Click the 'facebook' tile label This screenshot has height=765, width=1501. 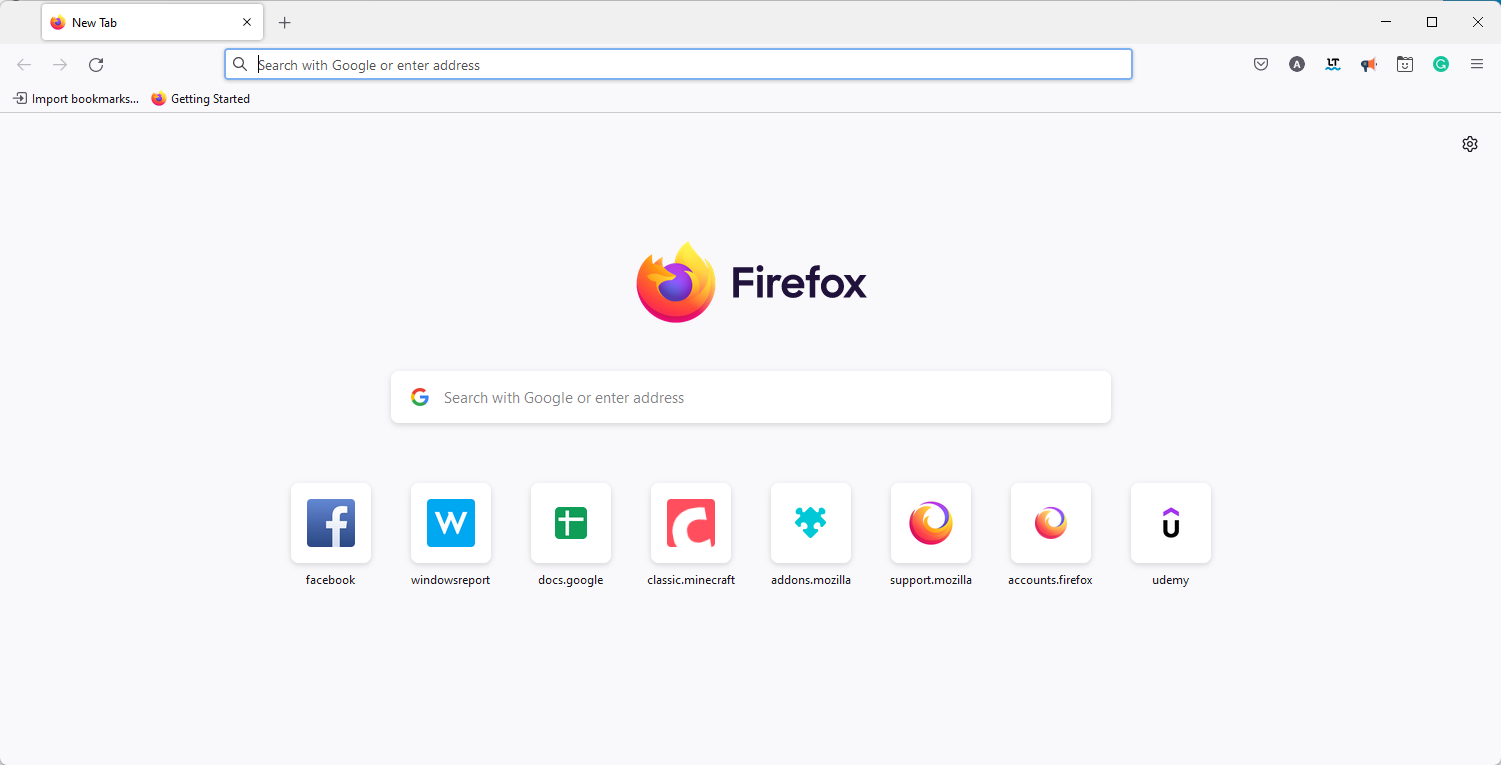click(331, 580)
